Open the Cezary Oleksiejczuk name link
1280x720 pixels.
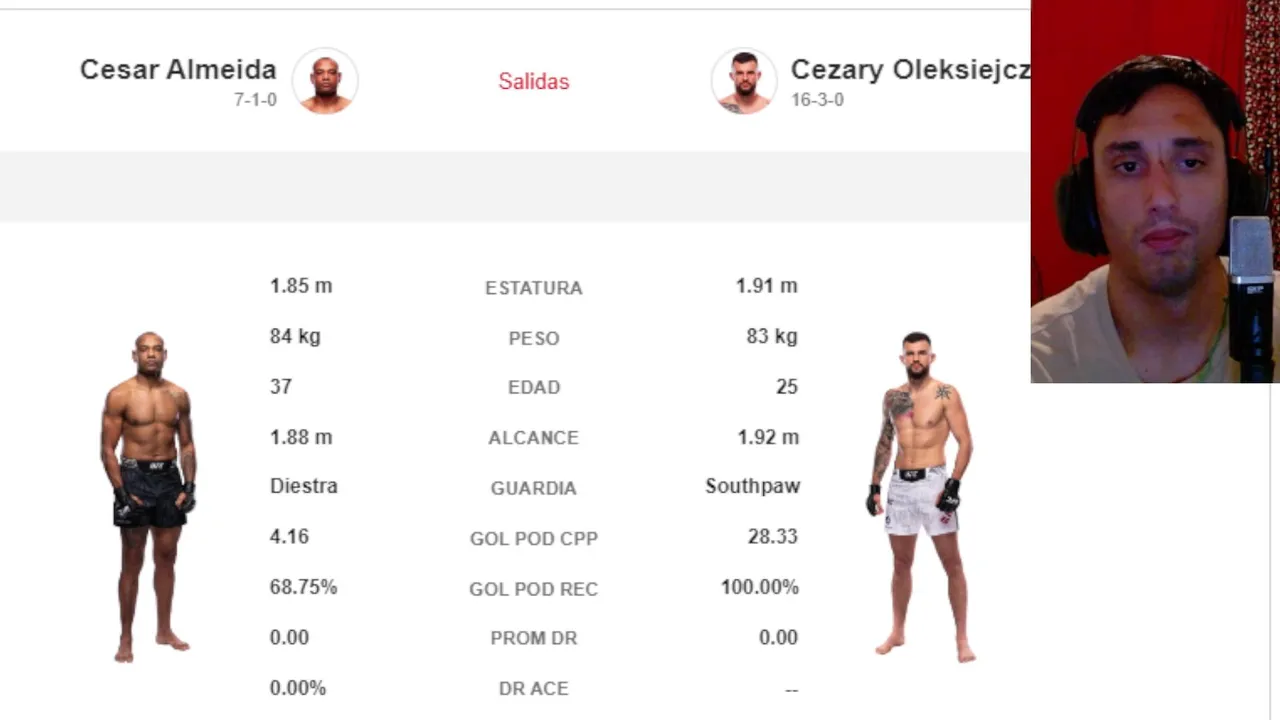tap(909, 69)
